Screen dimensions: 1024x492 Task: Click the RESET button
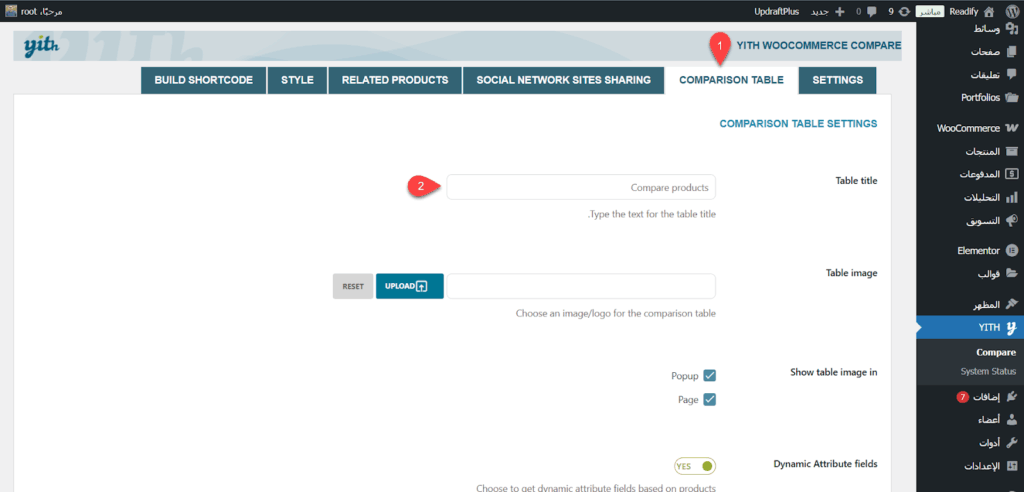(353, 286)
